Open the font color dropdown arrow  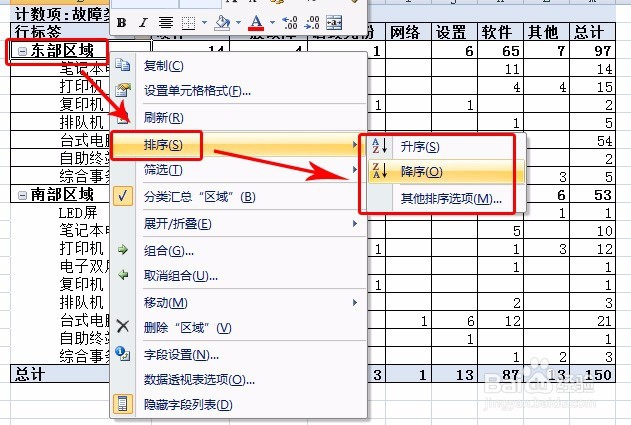(x=272, y=23)
